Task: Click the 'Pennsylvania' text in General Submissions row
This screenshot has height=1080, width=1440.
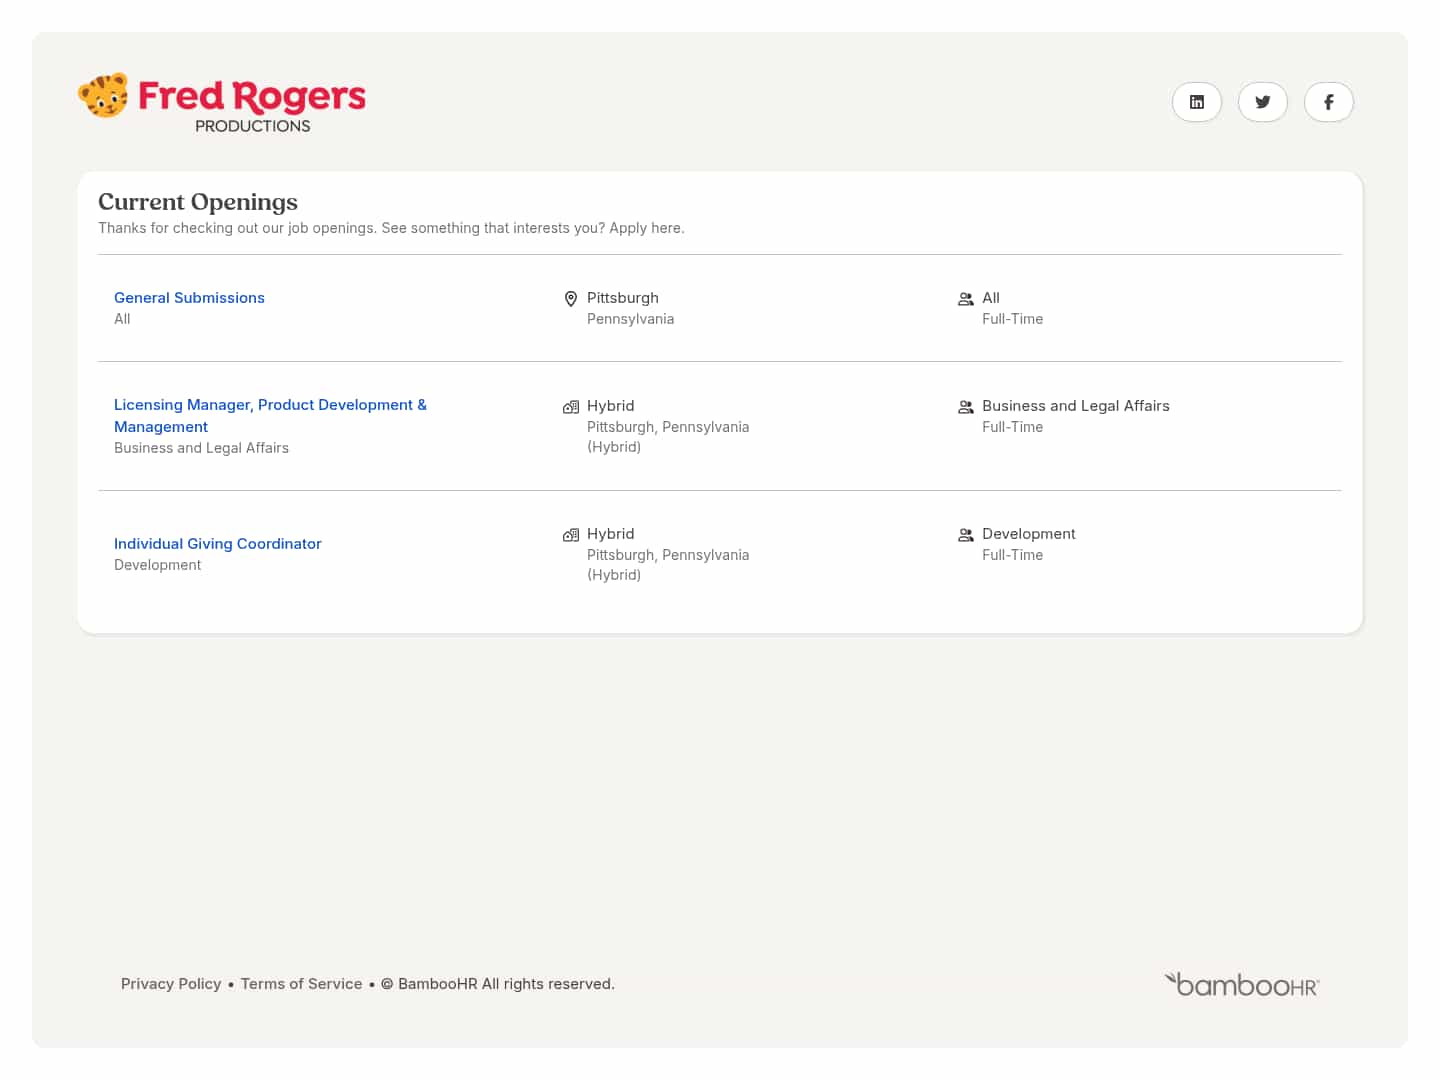Action: (x=630, y=319)
